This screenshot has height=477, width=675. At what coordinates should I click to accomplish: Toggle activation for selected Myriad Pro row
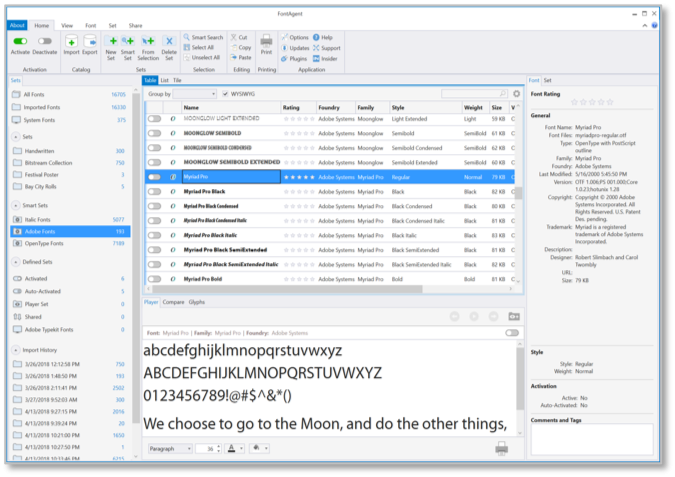click(155, 177)
